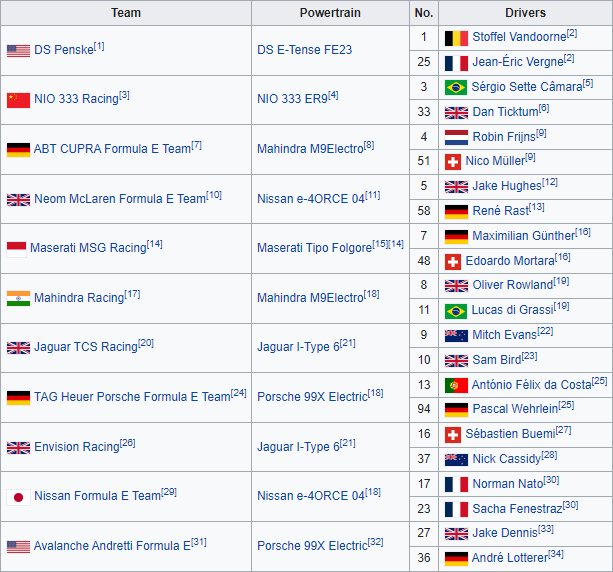
Task: Open the DS Penske team link
Action: coord(64,50)
